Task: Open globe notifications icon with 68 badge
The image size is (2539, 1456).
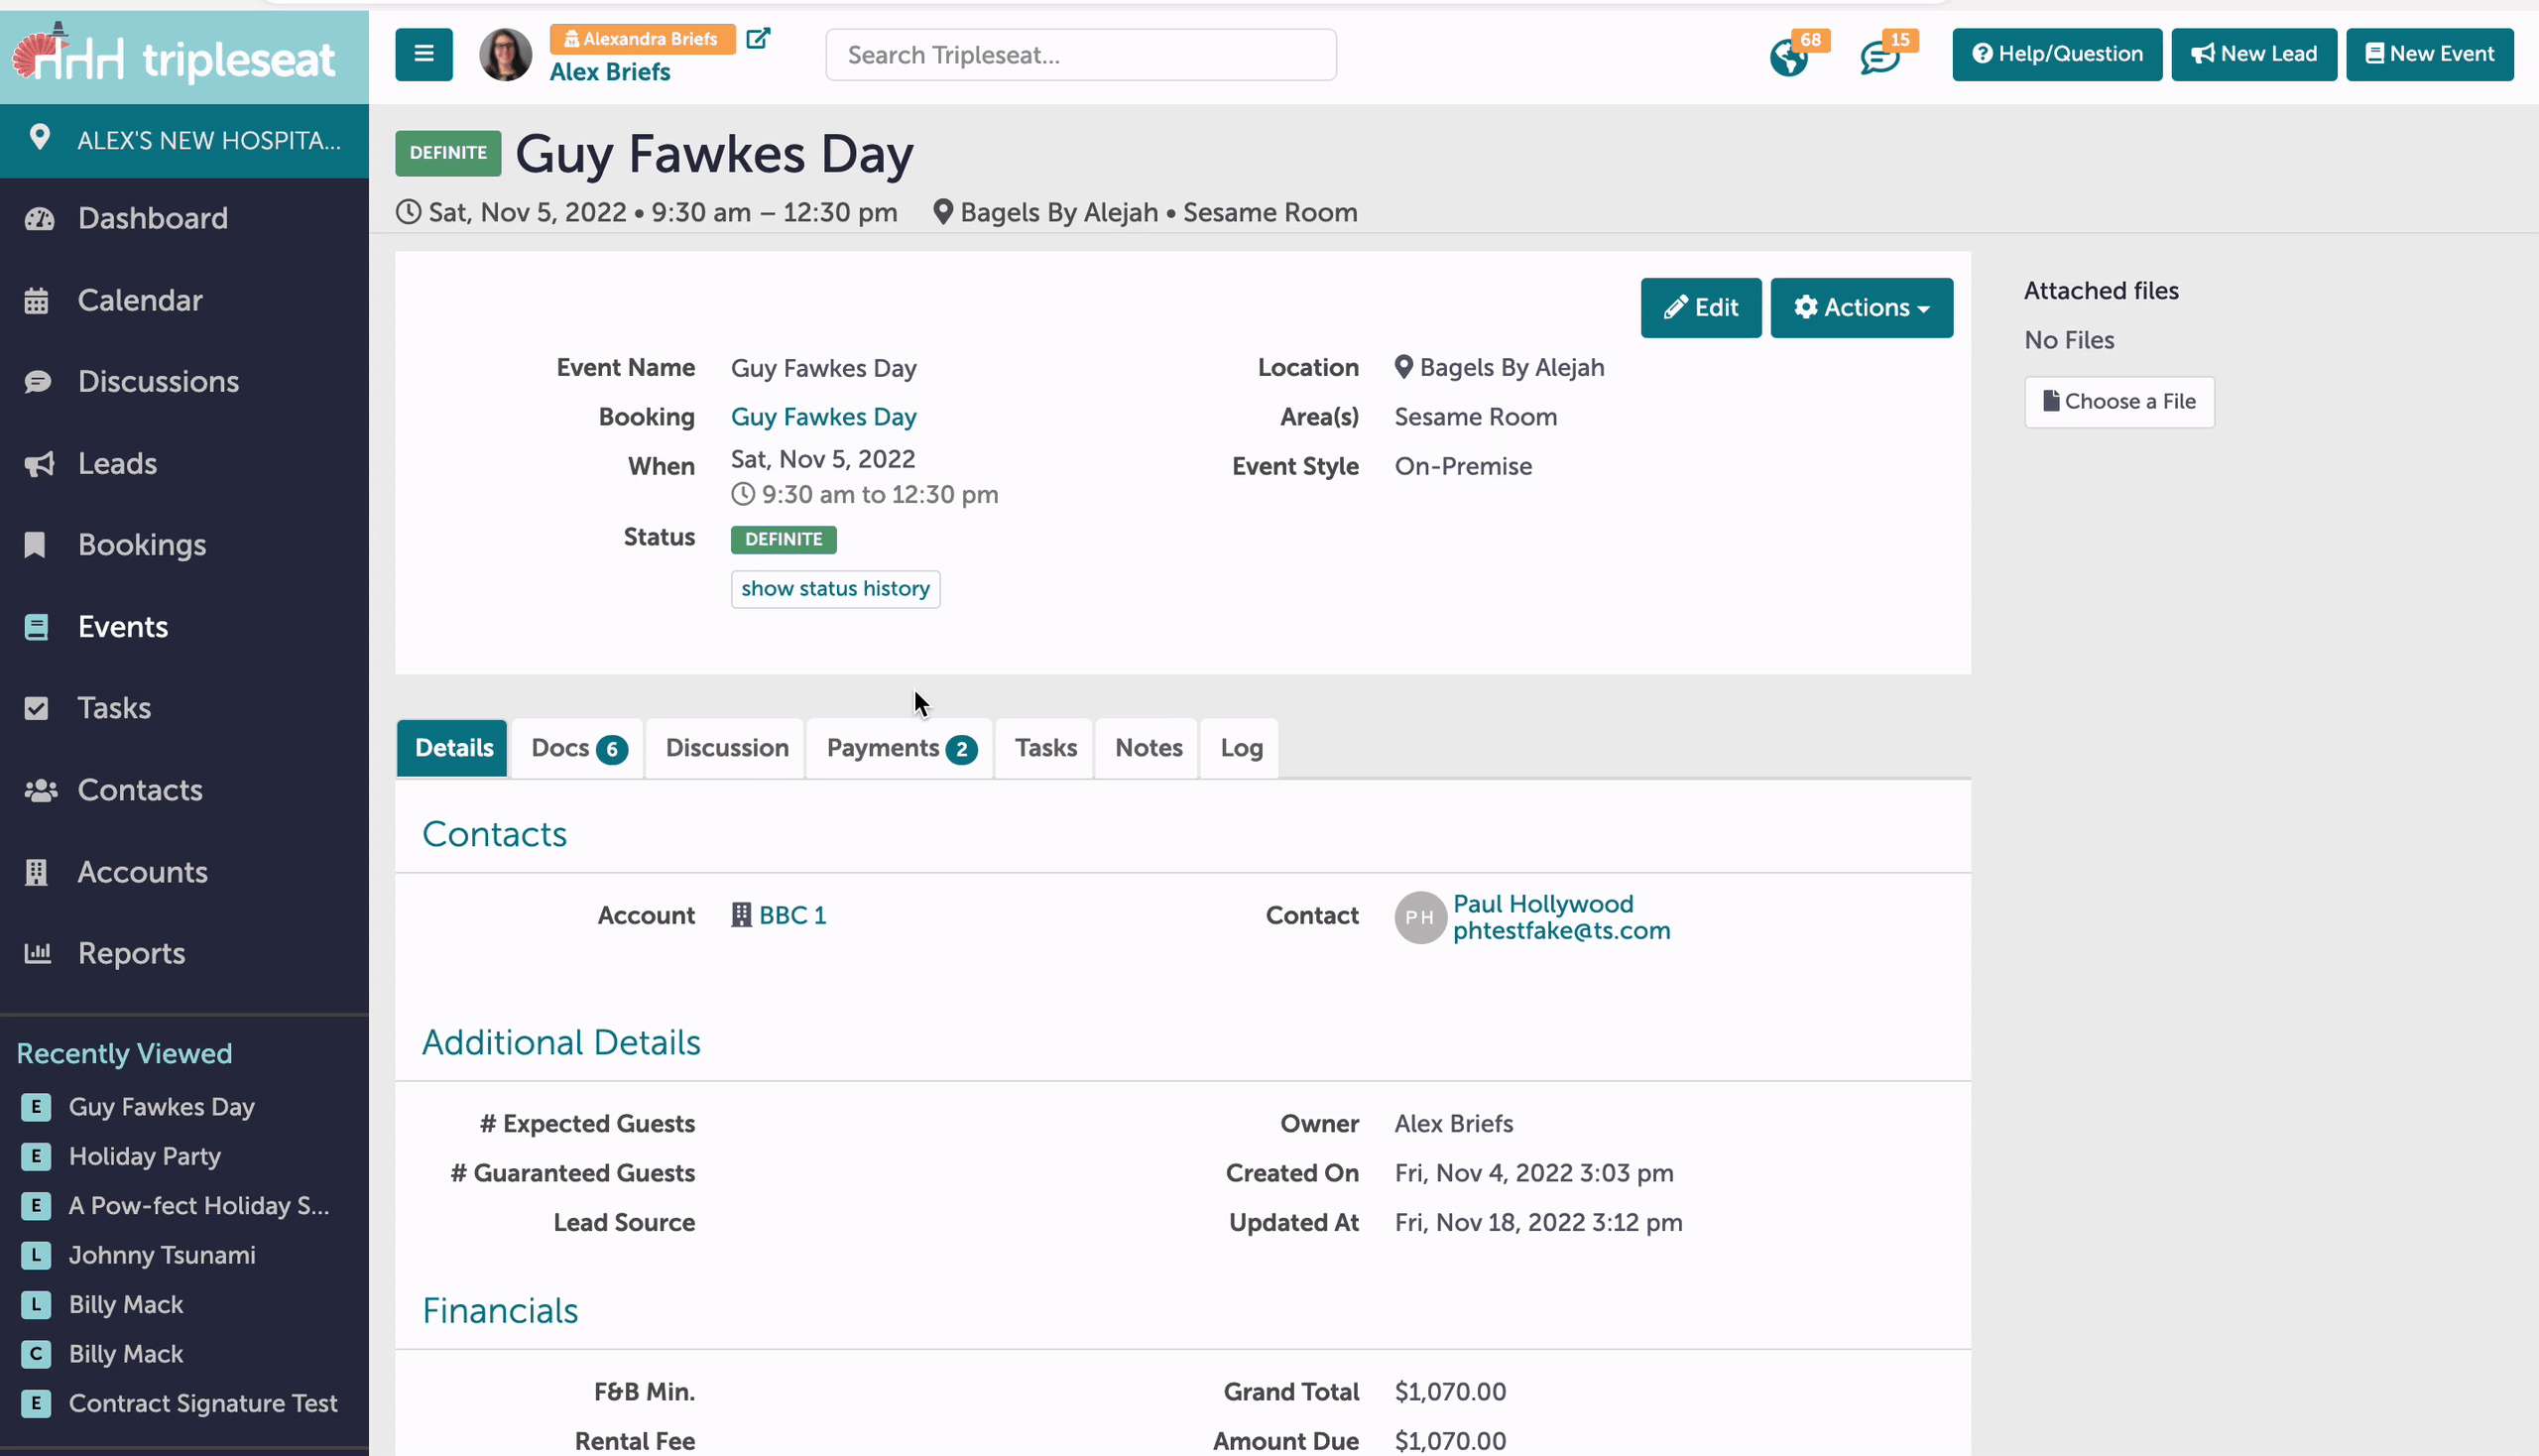Action: pyautogui.click(x=1788, y=57)
